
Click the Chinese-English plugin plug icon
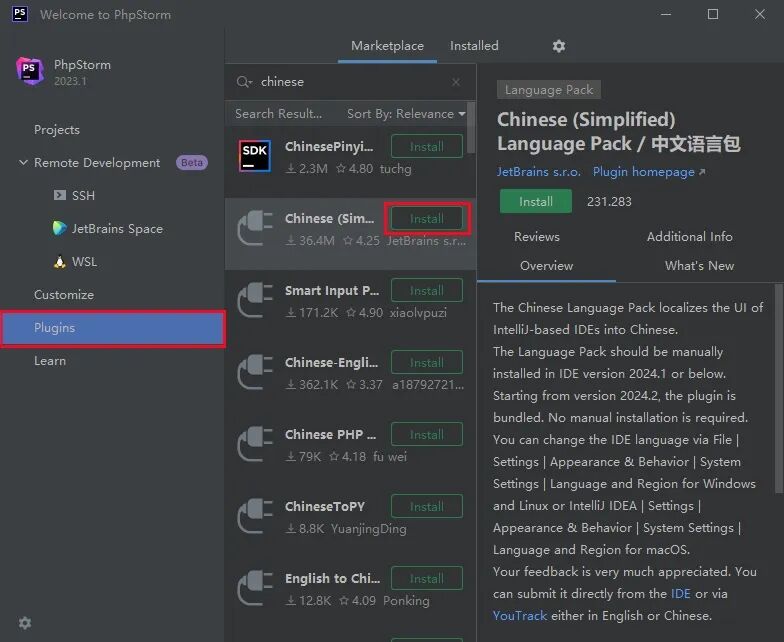coord(255,372)
